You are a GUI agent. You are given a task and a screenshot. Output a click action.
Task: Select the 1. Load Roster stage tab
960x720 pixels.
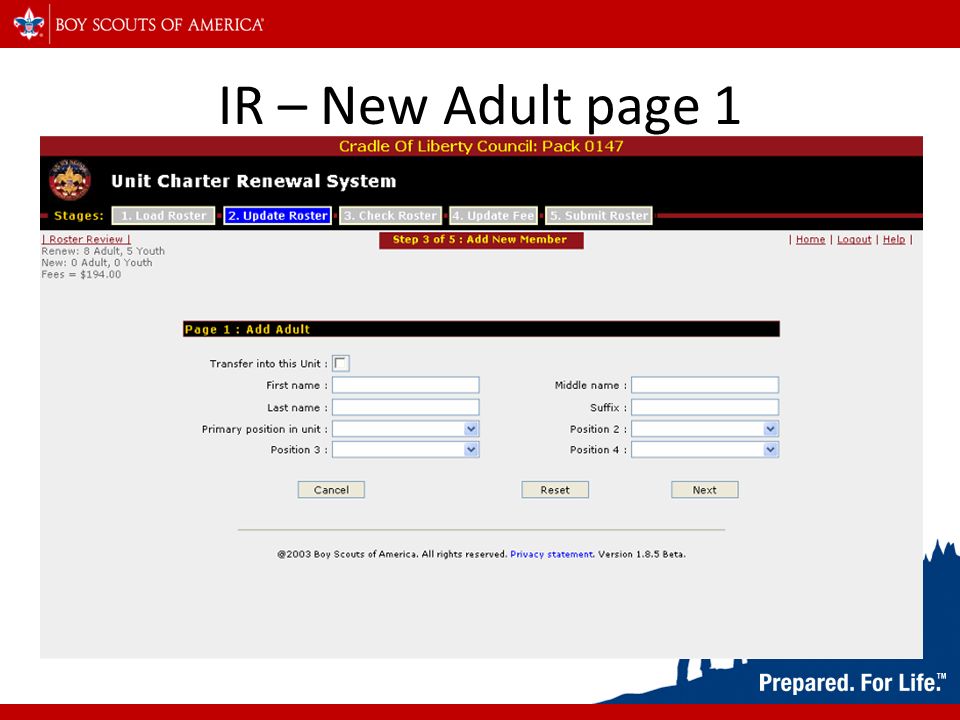pyautogui.click(x=163, y=216)
